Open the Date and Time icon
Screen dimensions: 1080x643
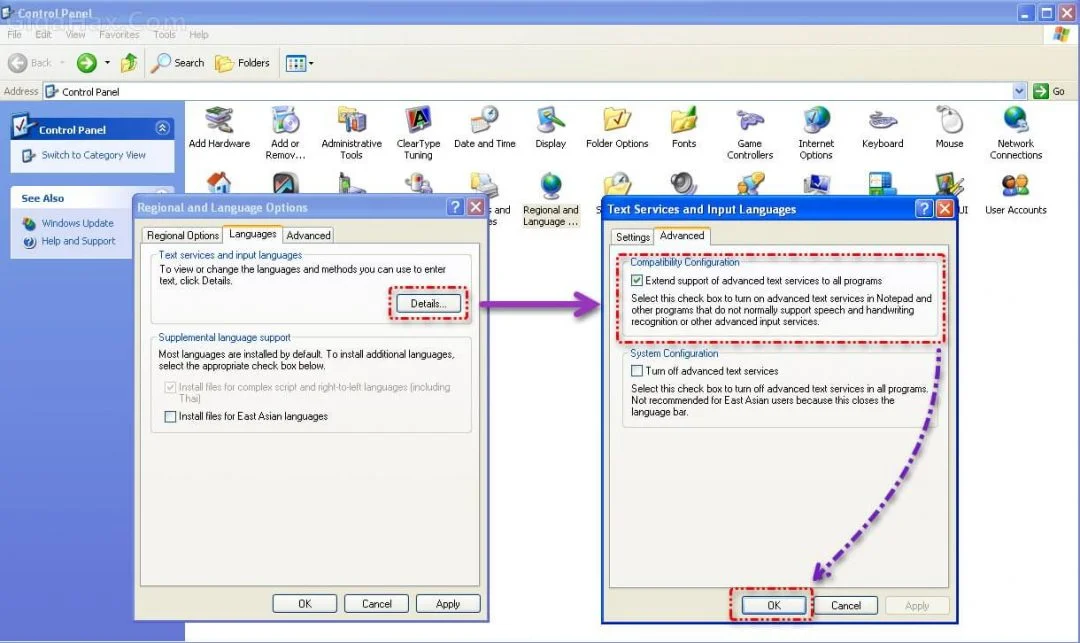pyautogui.click(x=484, y=124)
